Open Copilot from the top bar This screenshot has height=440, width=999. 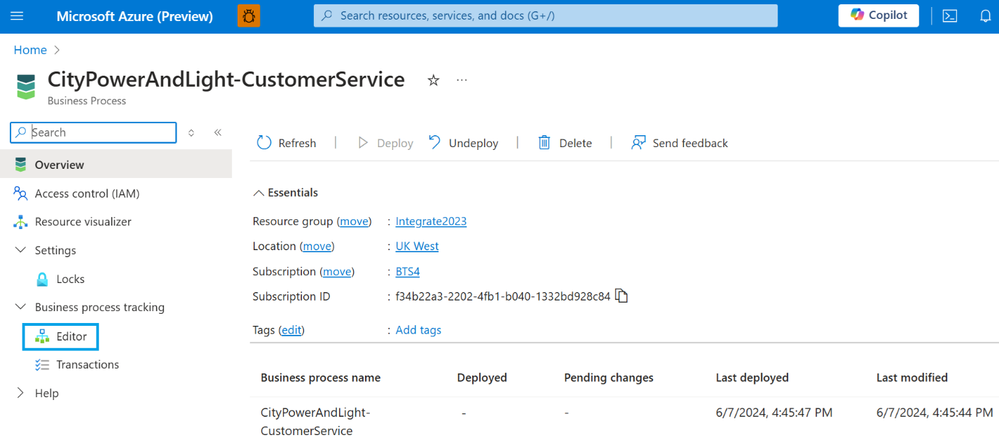(x=879, y=16)
